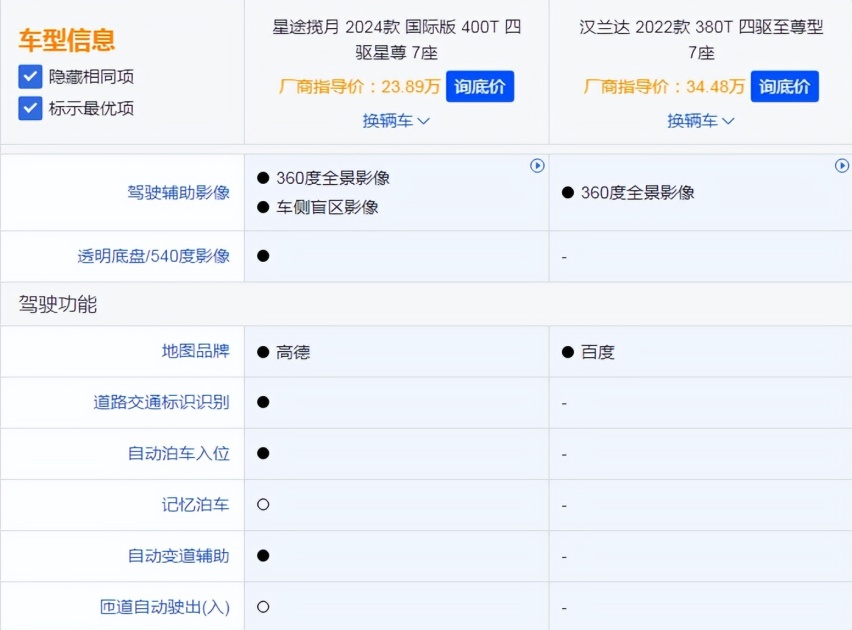
Task: Click the 高德 map brand value
Action: coord(293,352)
